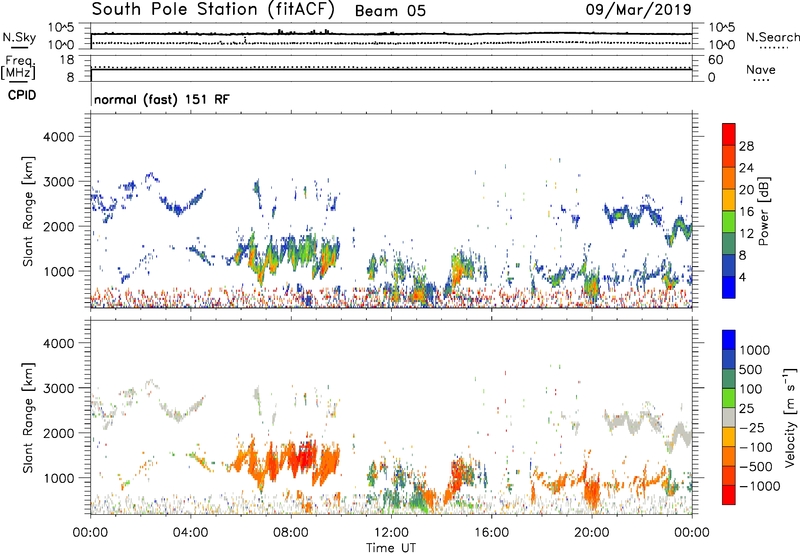Click the velocity panel 'Slant Range [km]' label

pyautogui.click(x=28, y=418)
